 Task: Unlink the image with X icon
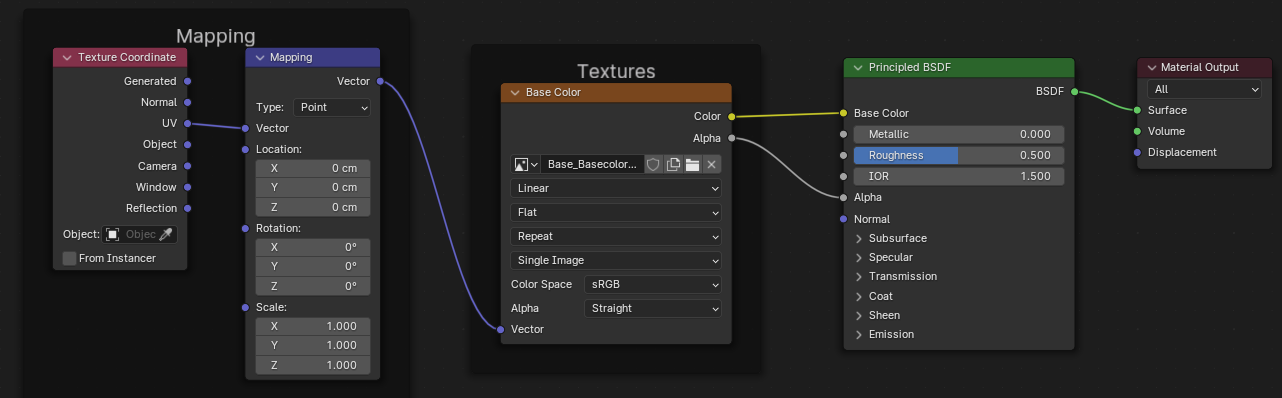(x=712, y=164)
